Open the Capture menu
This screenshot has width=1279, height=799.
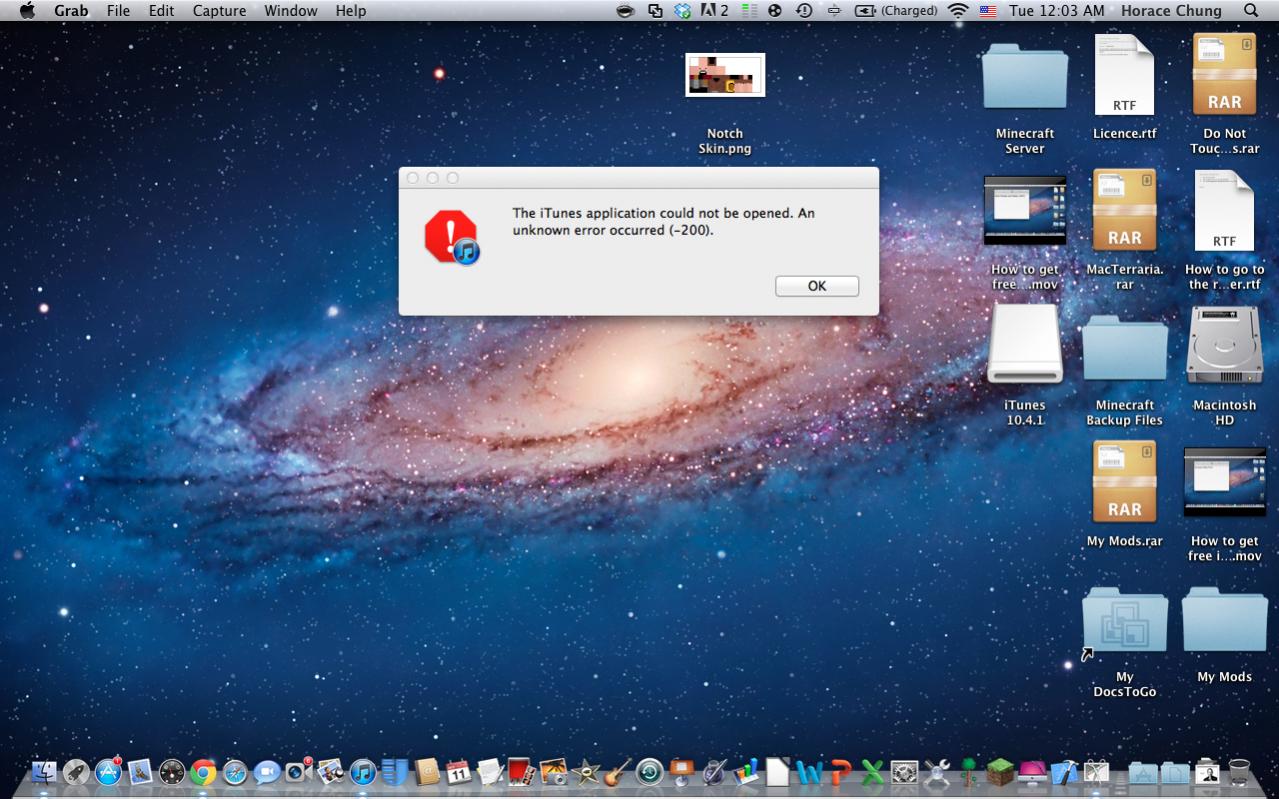pyautogui.click(x=219, y=11)
